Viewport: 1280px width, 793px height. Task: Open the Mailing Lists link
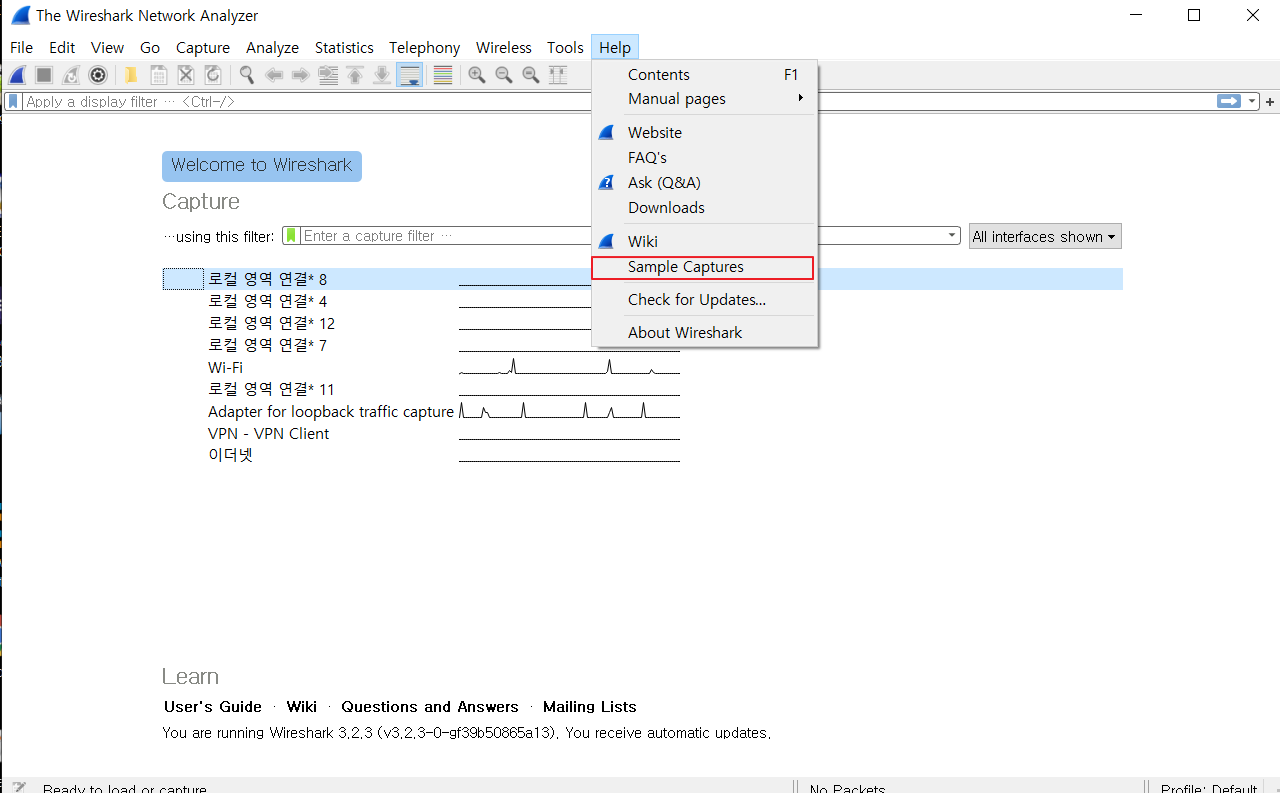click(x=590, y=706)
